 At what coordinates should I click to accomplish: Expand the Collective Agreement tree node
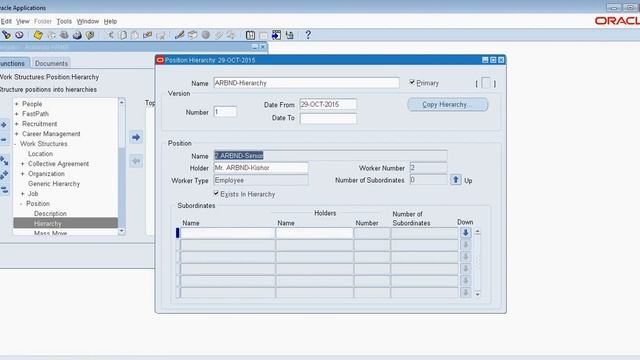point(22,164)
